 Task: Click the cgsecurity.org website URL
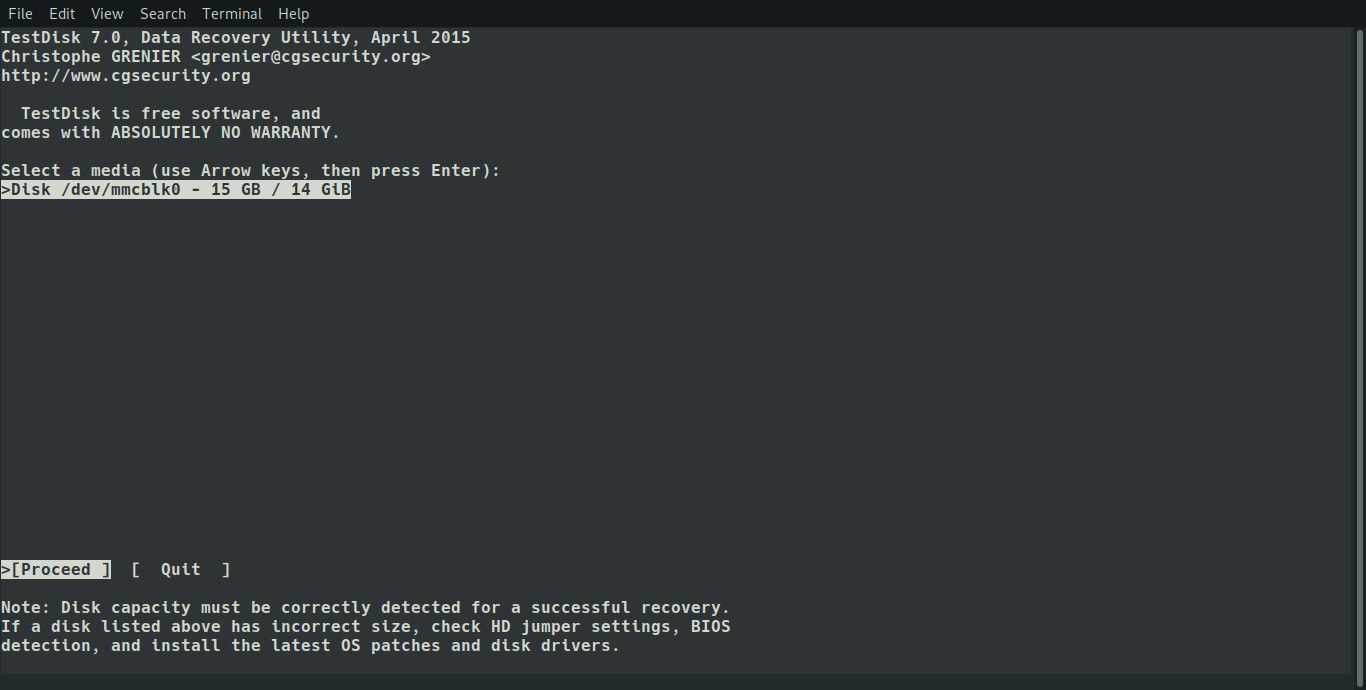(126, 76)
